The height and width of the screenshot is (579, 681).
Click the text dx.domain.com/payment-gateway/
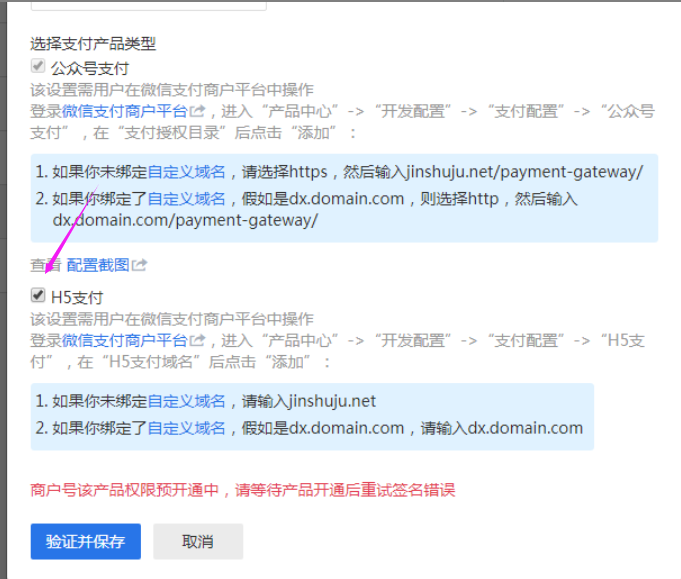tap(185, 220)
